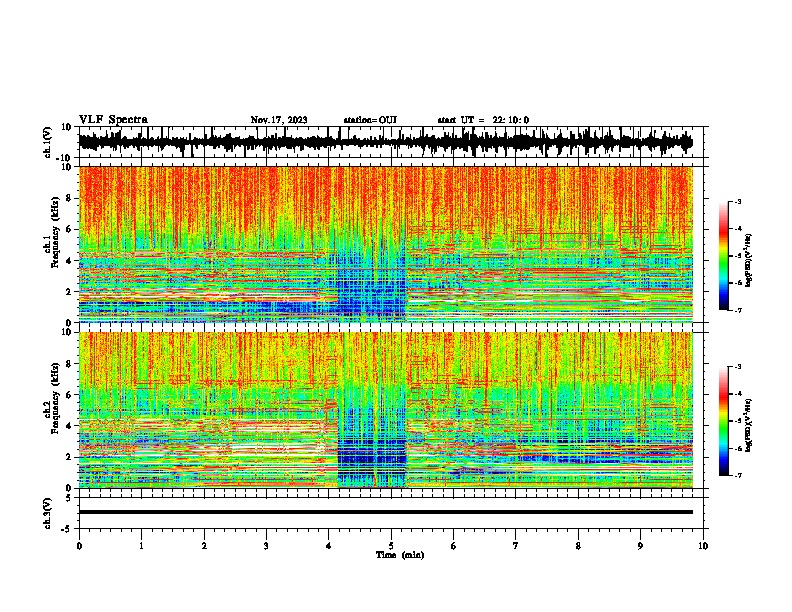Click the "-3" label on ch.1 color bar

pyautogui.click(x=738, y=201)
